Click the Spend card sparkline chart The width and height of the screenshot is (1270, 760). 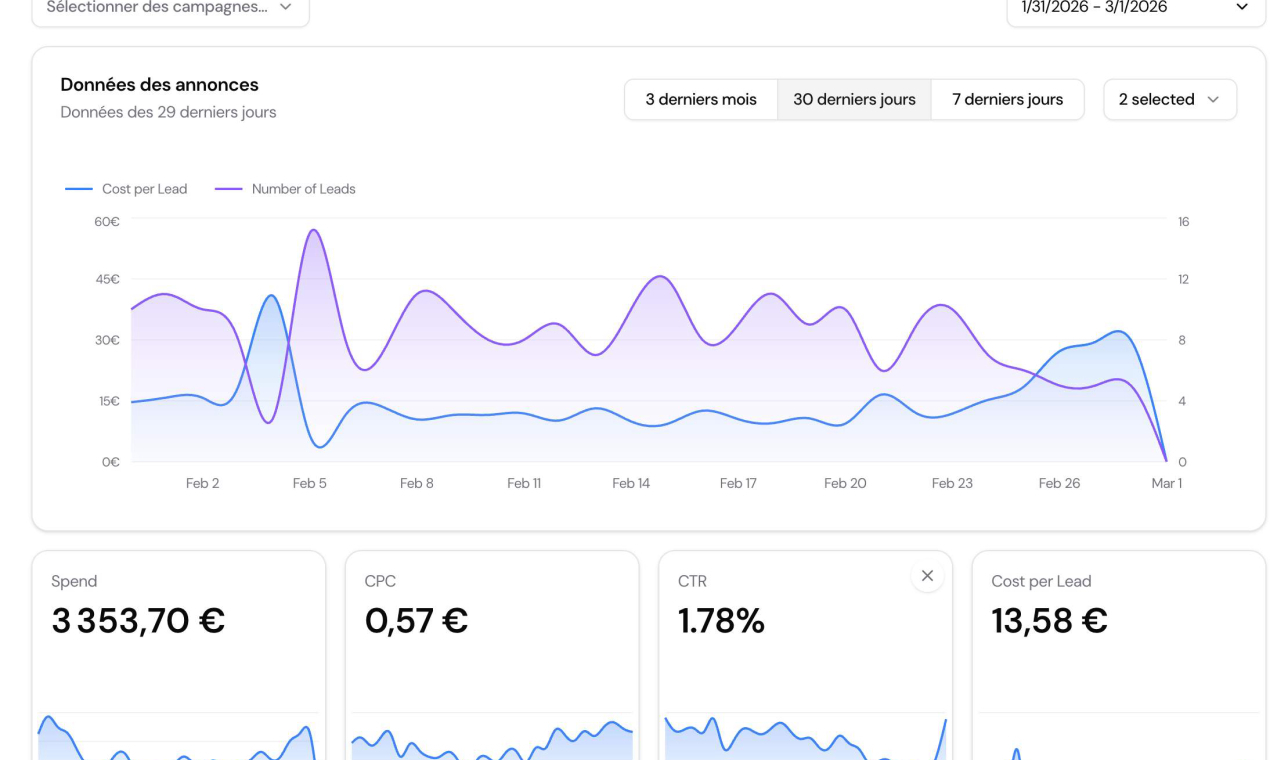(178, 740)
